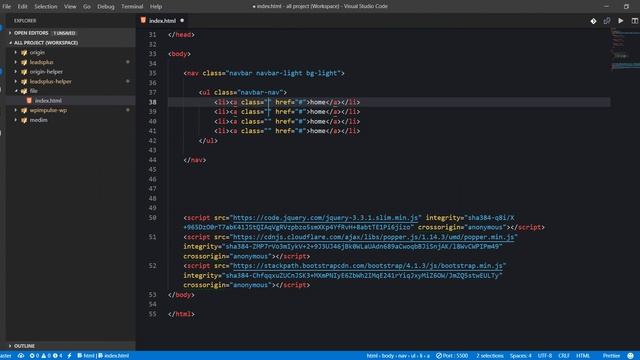Place cursor on the nav class line
The height and width of the screenshot is (360, 640).
[264, 73]
